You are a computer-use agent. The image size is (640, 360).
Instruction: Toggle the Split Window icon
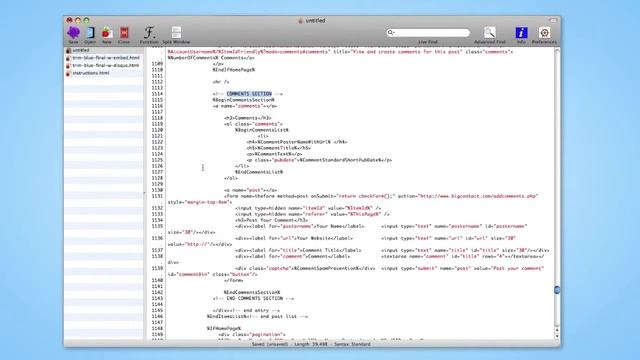coord(176,33)
